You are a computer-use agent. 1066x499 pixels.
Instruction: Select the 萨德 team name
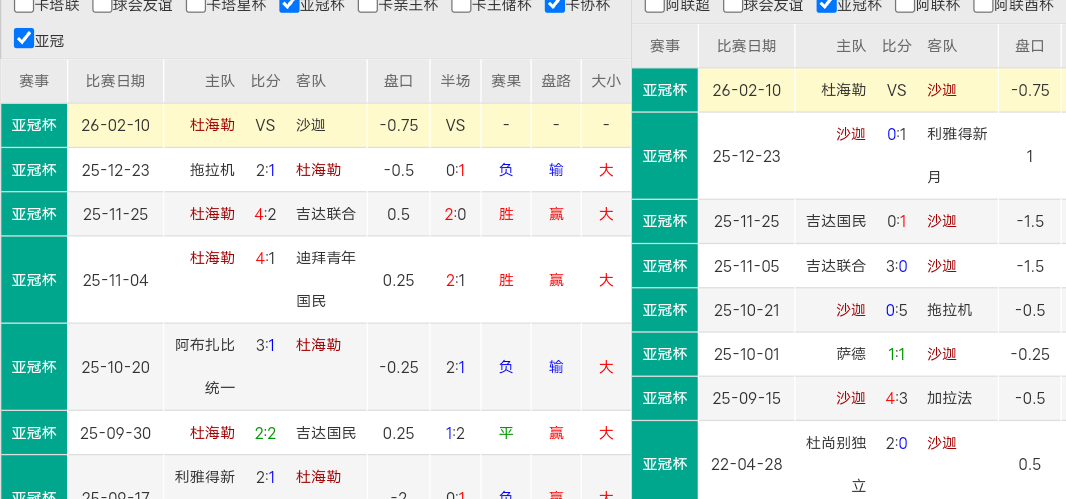coord(851,354)
